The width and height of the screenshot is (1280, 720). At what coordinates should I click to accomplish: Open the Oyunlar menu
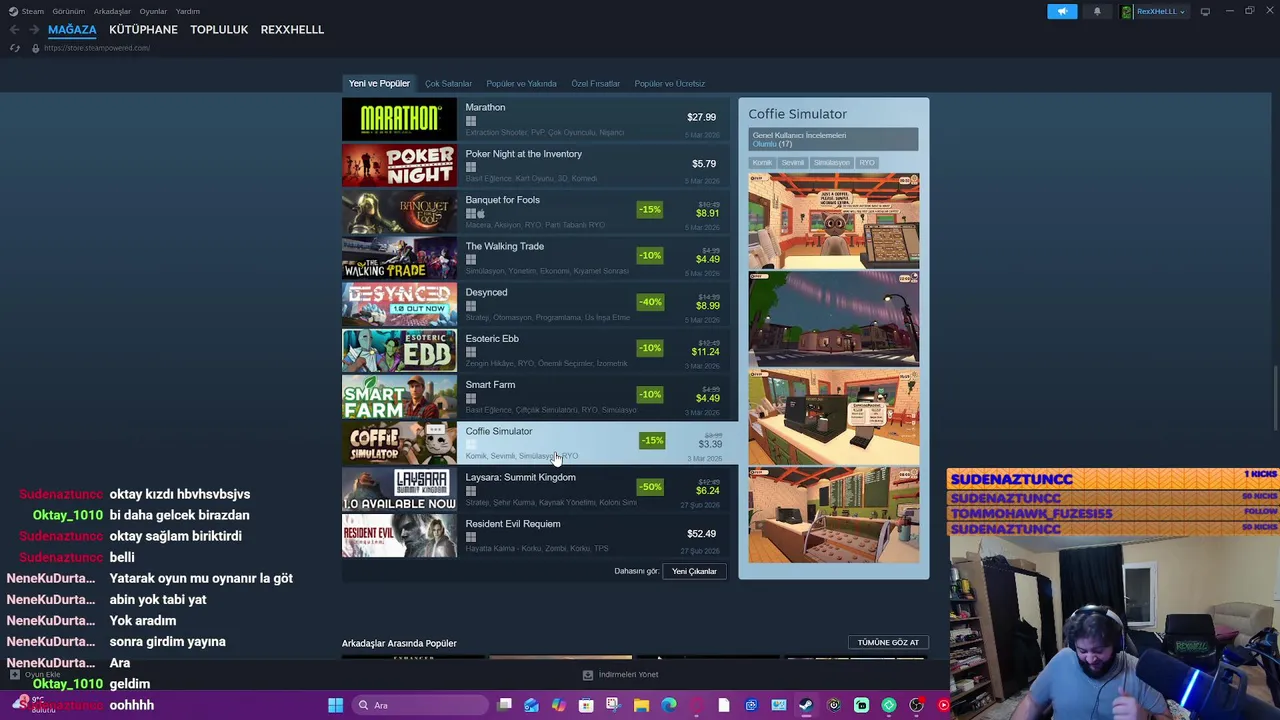(153, 11)
